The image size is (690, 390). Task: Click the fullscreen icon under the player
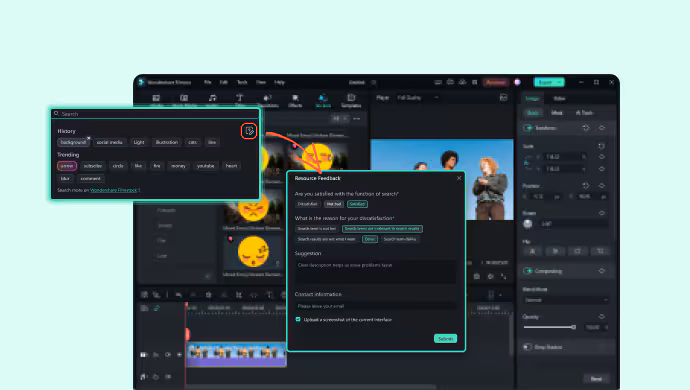tap(504, 276)
